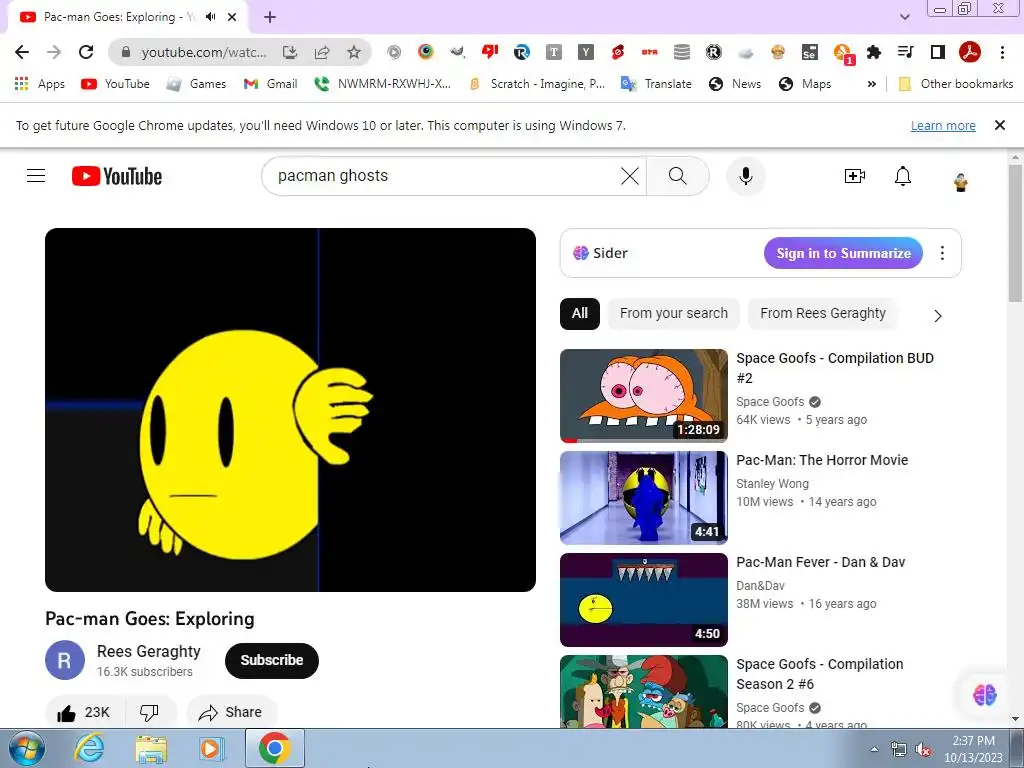Screen dimensions: 1024x768
Task: Click Learn more about Chrome updates
Action: coord(943,125)
